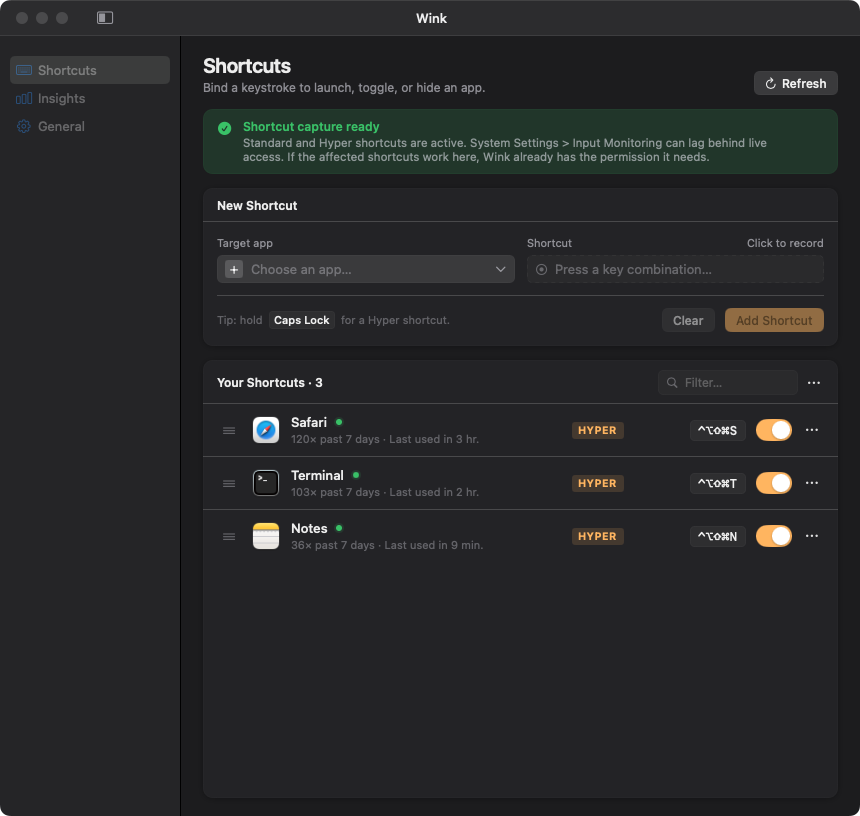Click the green running dot next to Safari
This screenshot has height=816, width=860.
click(x=339, y=422)
